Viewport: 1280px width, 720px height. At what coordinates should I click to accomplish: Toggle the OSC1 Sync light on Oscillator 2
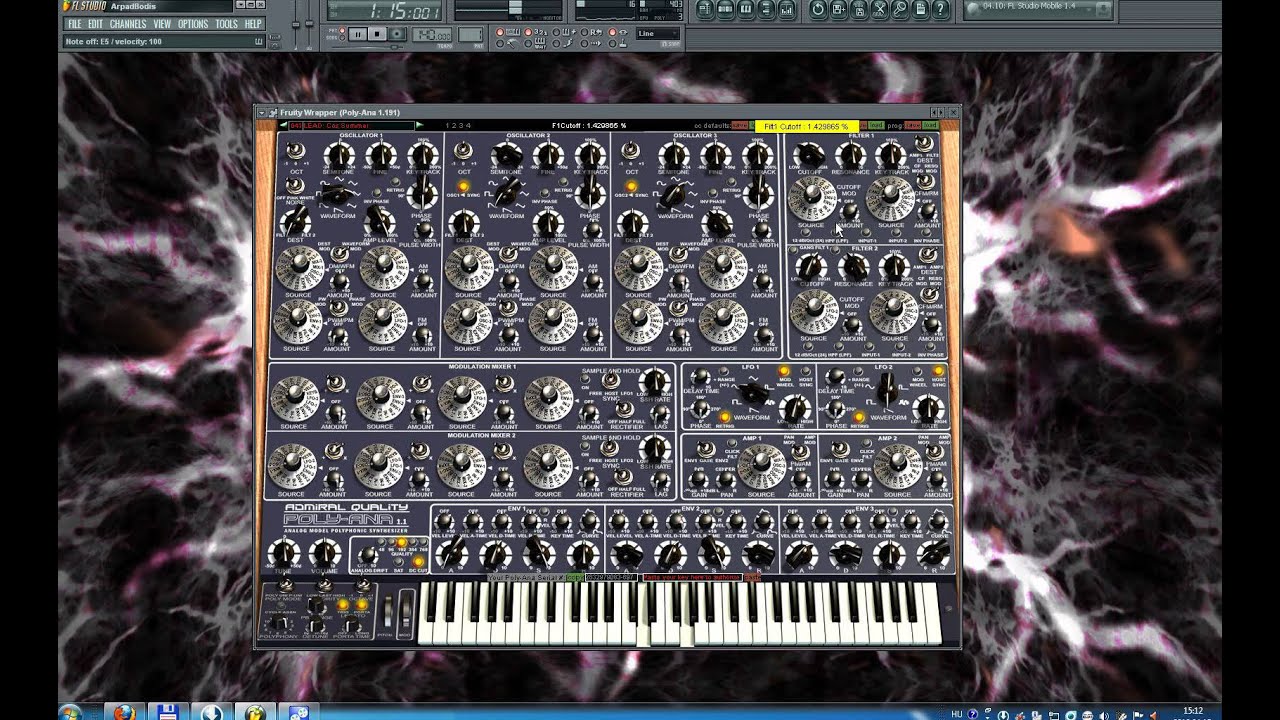coord(464,187)
